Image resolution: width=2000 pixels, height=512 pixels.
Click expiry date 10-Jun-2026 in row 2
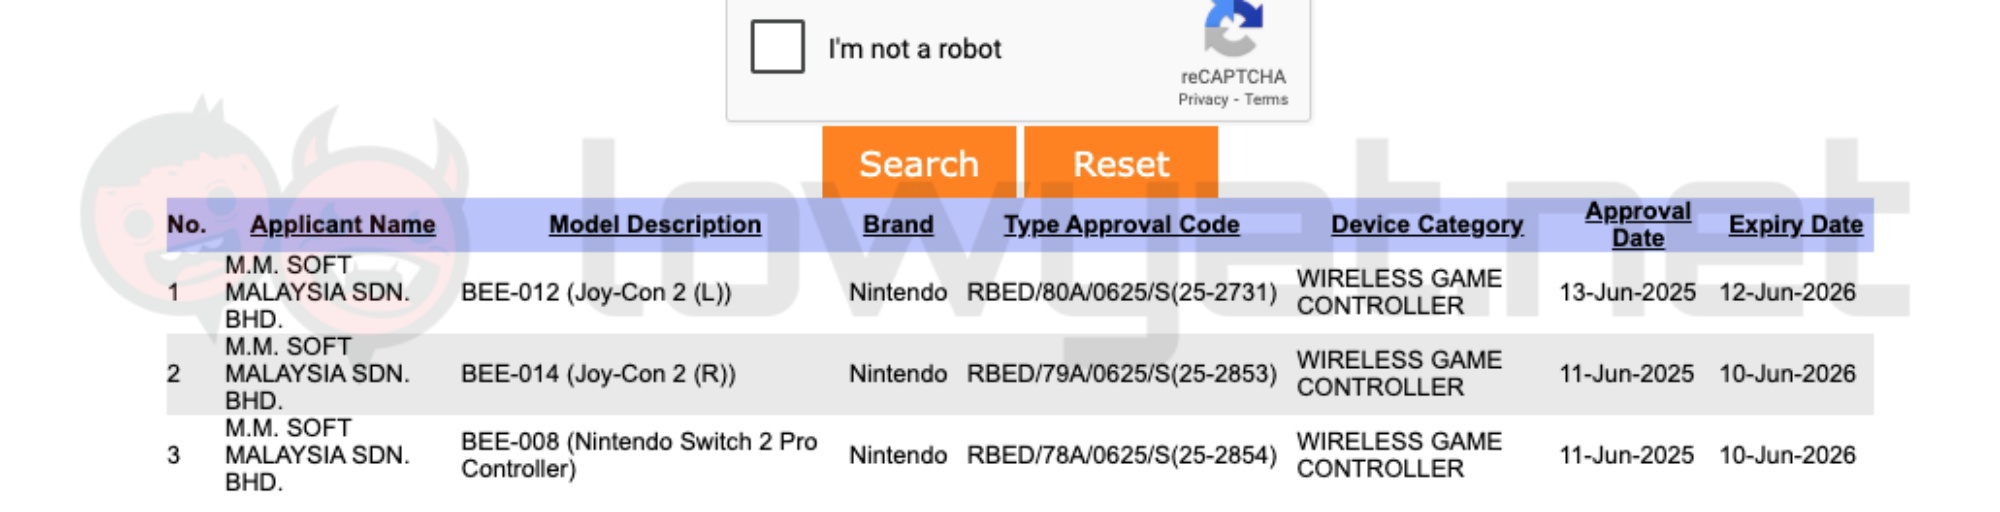tap(1787, 373)
